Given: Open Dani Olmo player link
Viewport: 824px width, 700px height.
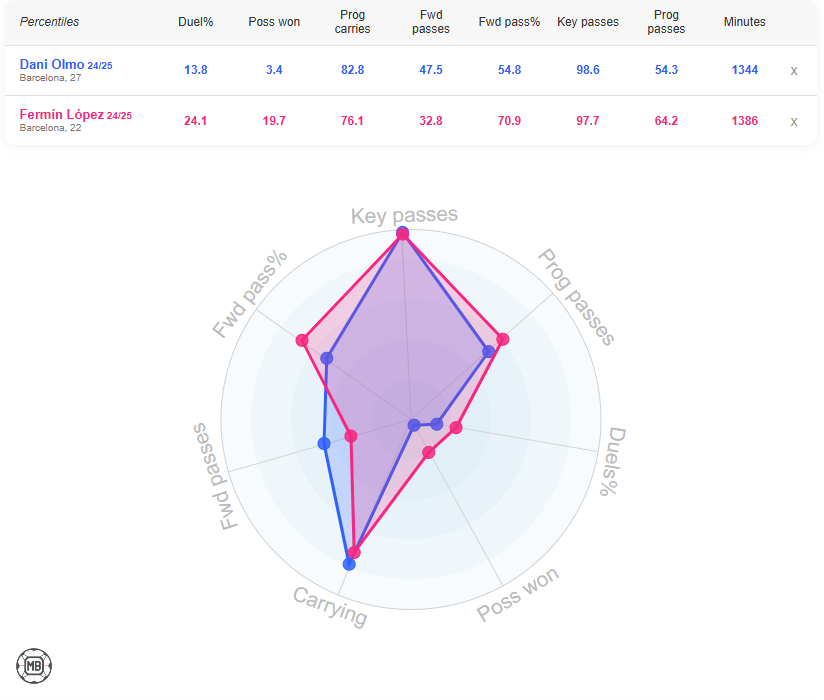Looking at the screenshot, I should [x=52, y=65].
